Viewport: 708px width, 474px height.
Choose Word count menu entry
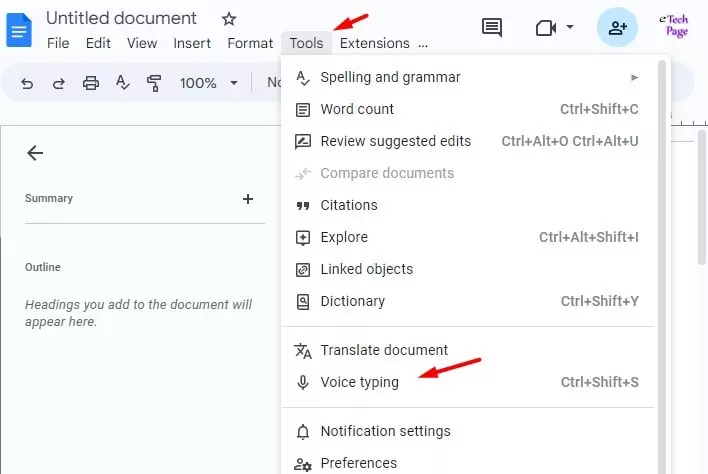click(x=357, y=109)
